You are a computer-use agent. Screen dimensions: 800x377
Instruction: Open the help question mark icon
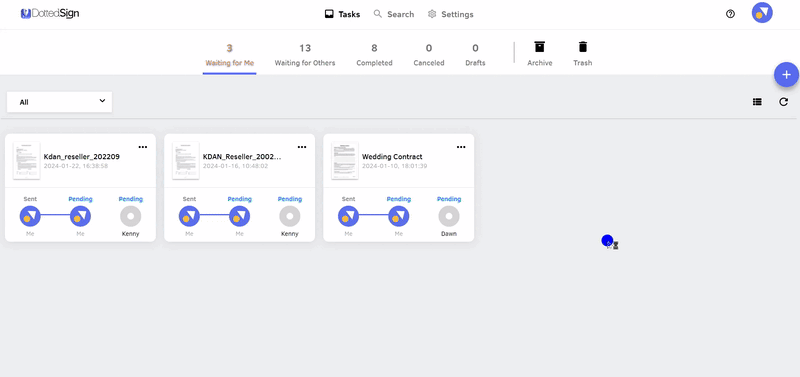(730, 14)
